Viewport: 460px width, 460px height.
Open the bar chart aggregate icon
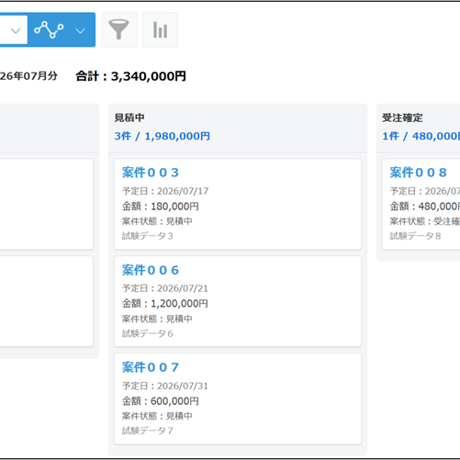coord(160,30)
